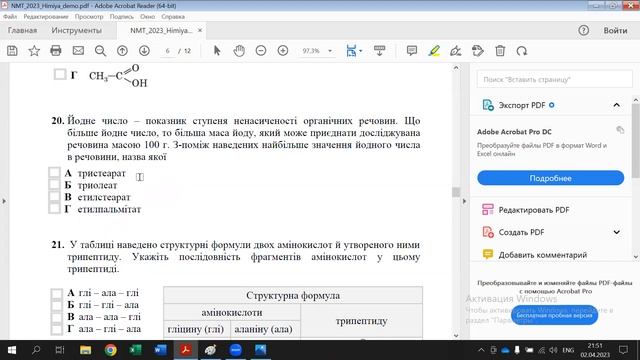
Task: Open Word from the taskbar
Action: tap(160, 350)
